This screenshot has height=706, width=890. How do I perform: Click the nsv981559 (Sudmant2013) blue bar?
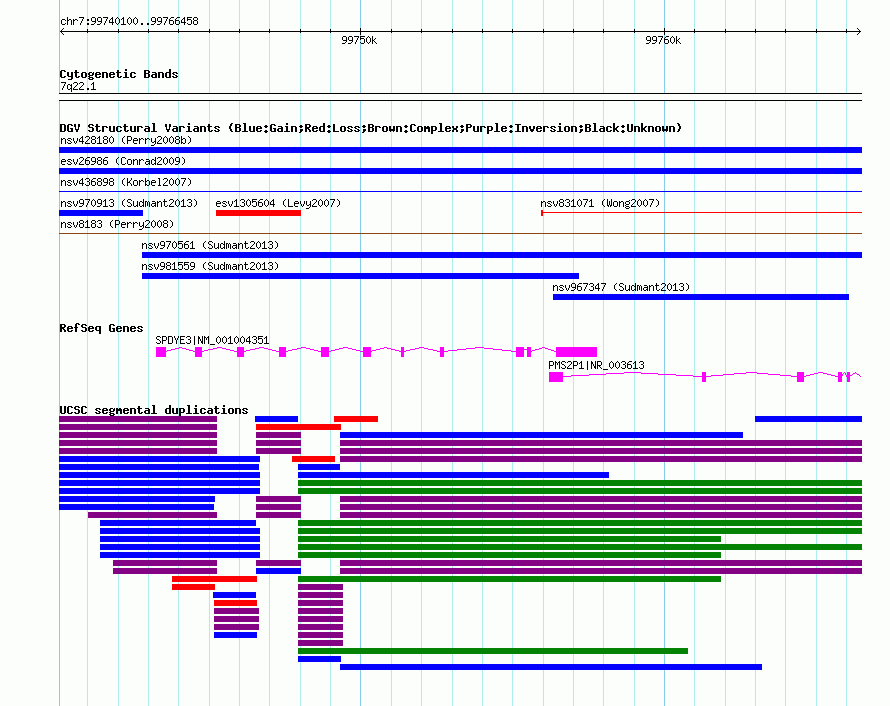pos(360,276)
